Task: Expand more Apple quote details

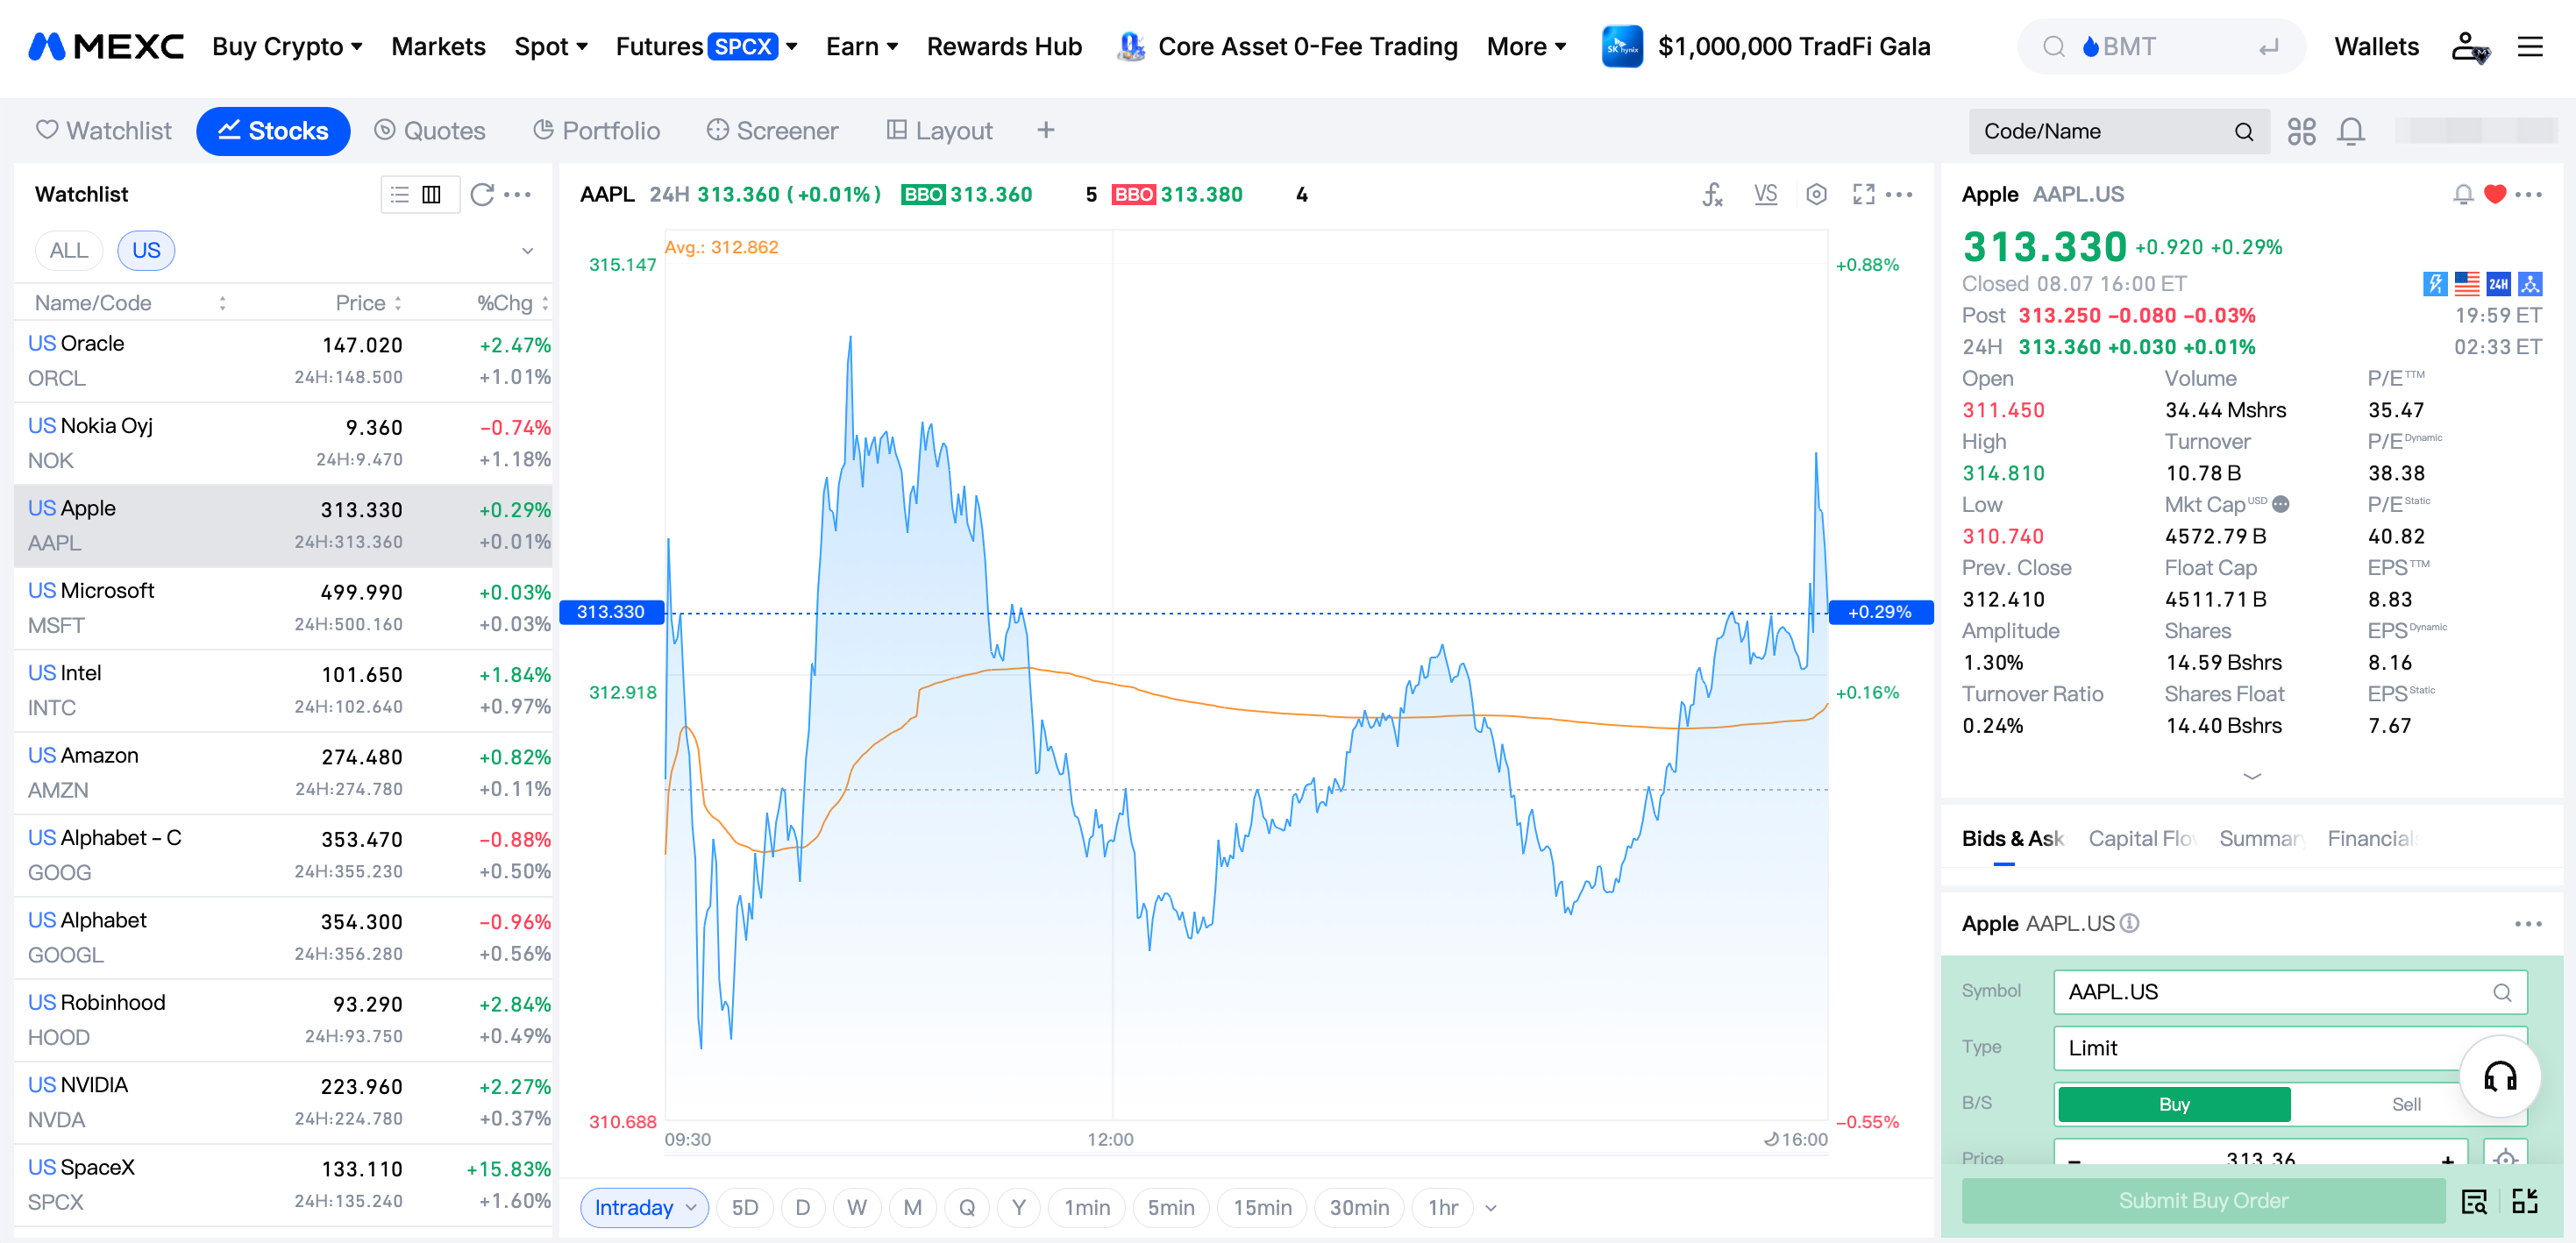Action: click(x=2252, y=776)
